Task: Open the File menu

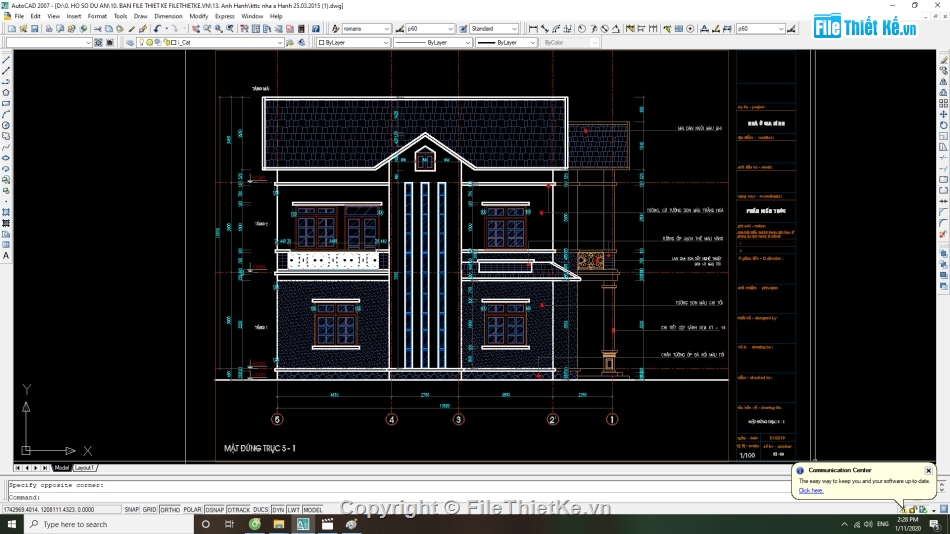Action: pos(19,16)
